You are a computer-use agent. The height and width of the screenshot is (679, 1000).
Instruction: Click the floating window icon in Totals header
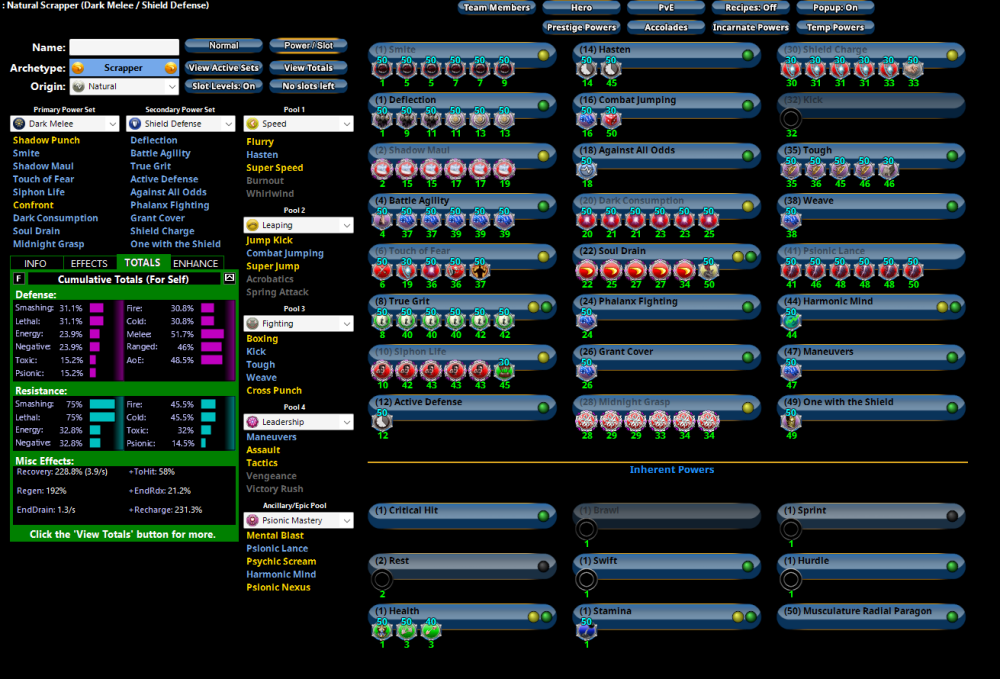tap(228, 278)
